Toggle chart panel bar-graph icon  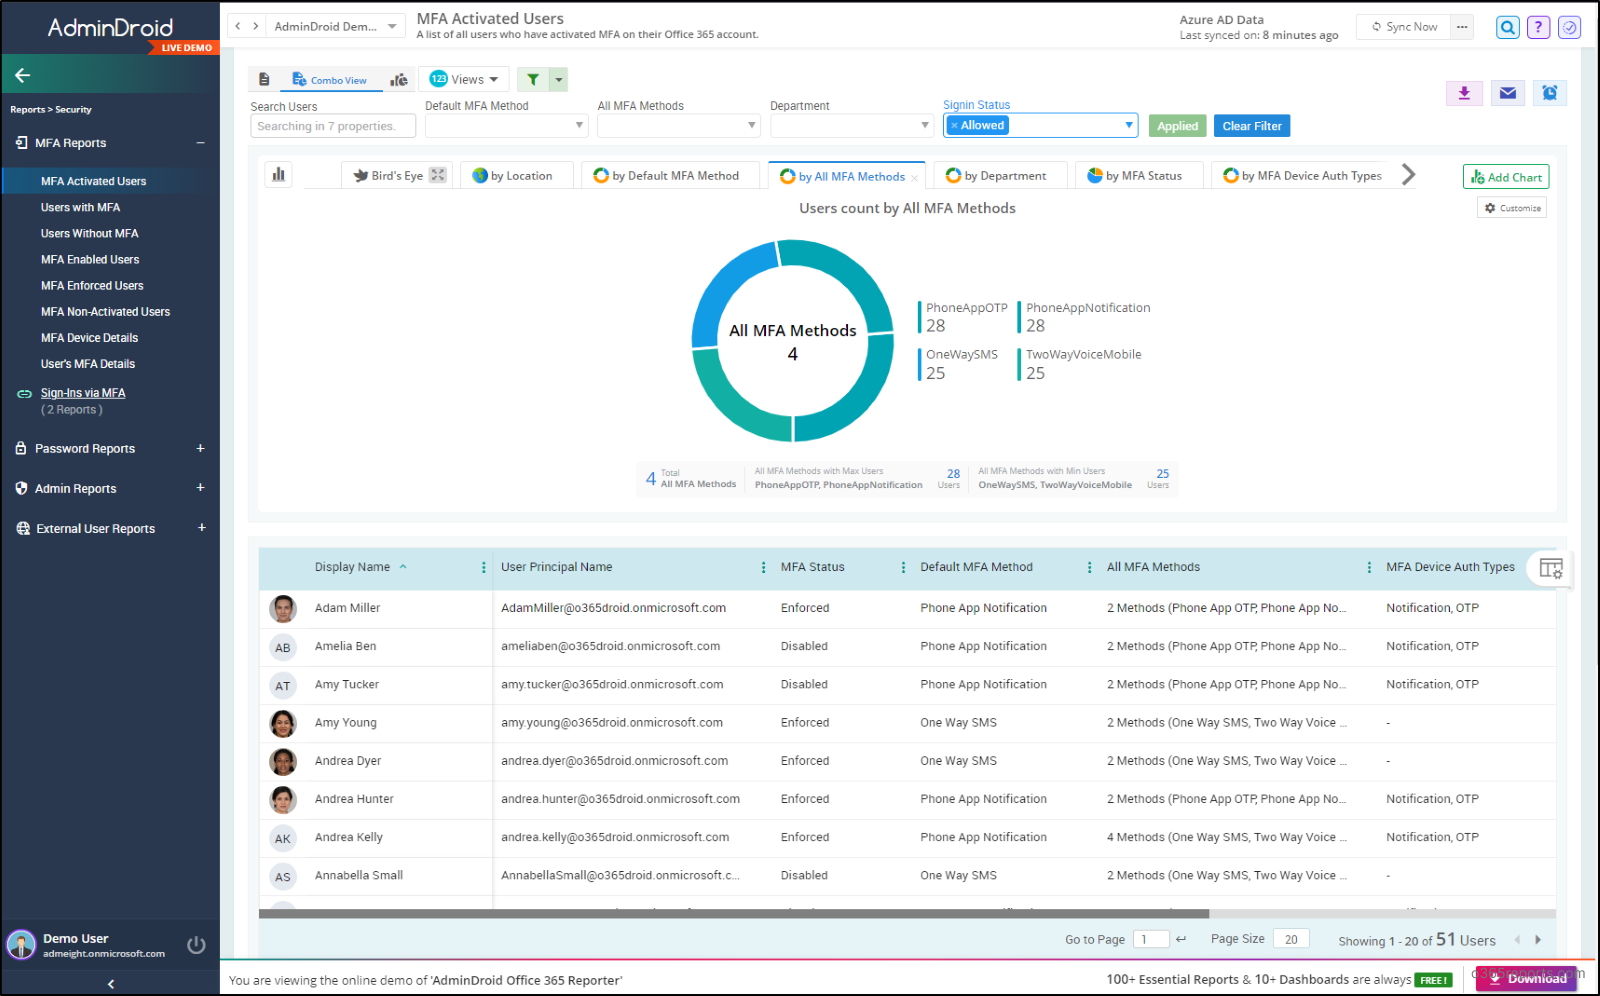click(279, 175)
